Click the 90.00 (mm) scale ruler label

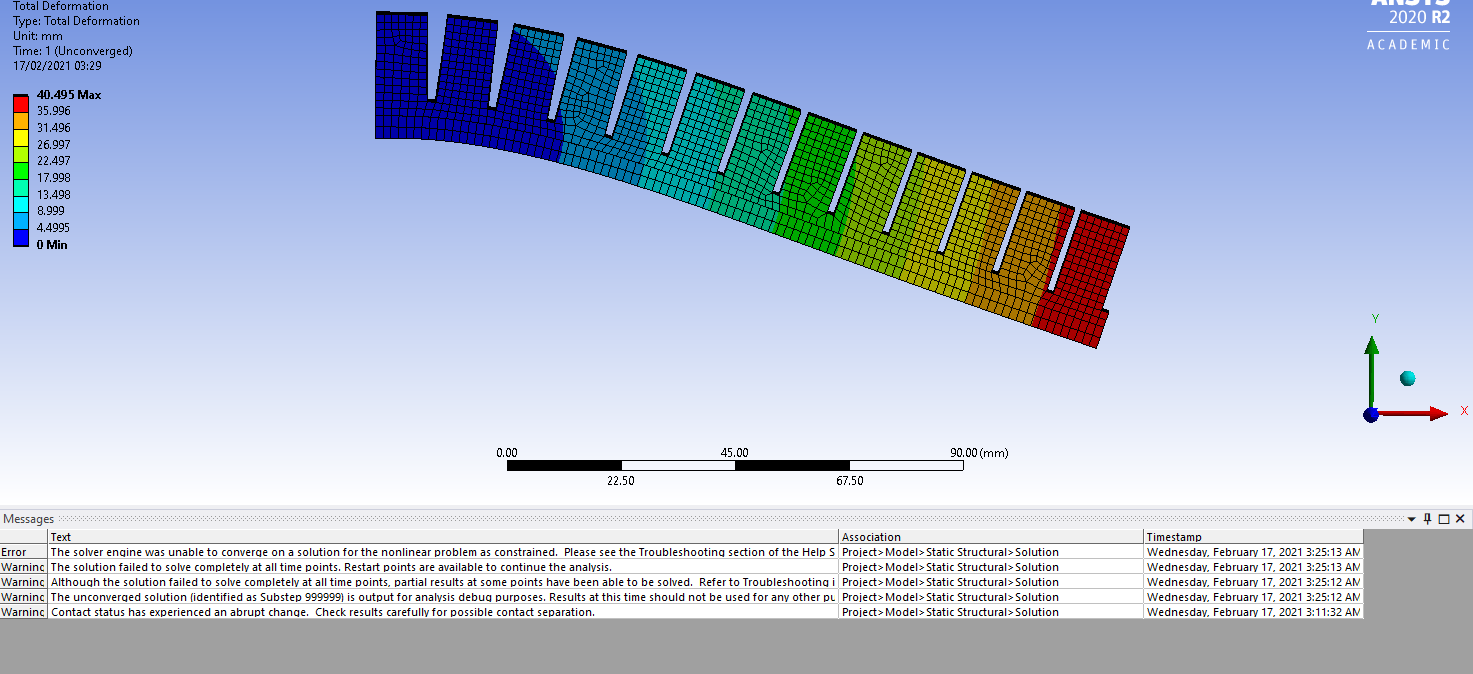[x=979, y=453]
